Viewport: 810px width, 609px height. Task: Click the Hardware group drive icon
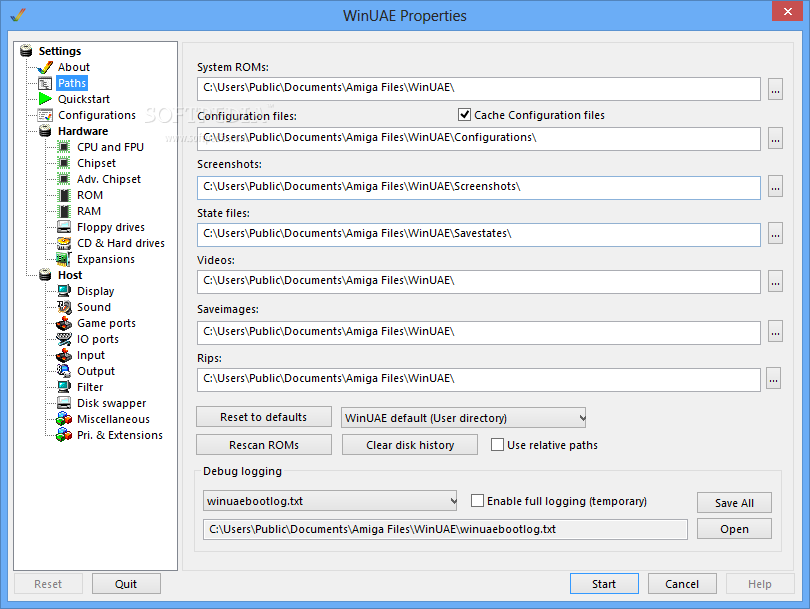click(45, 131)
